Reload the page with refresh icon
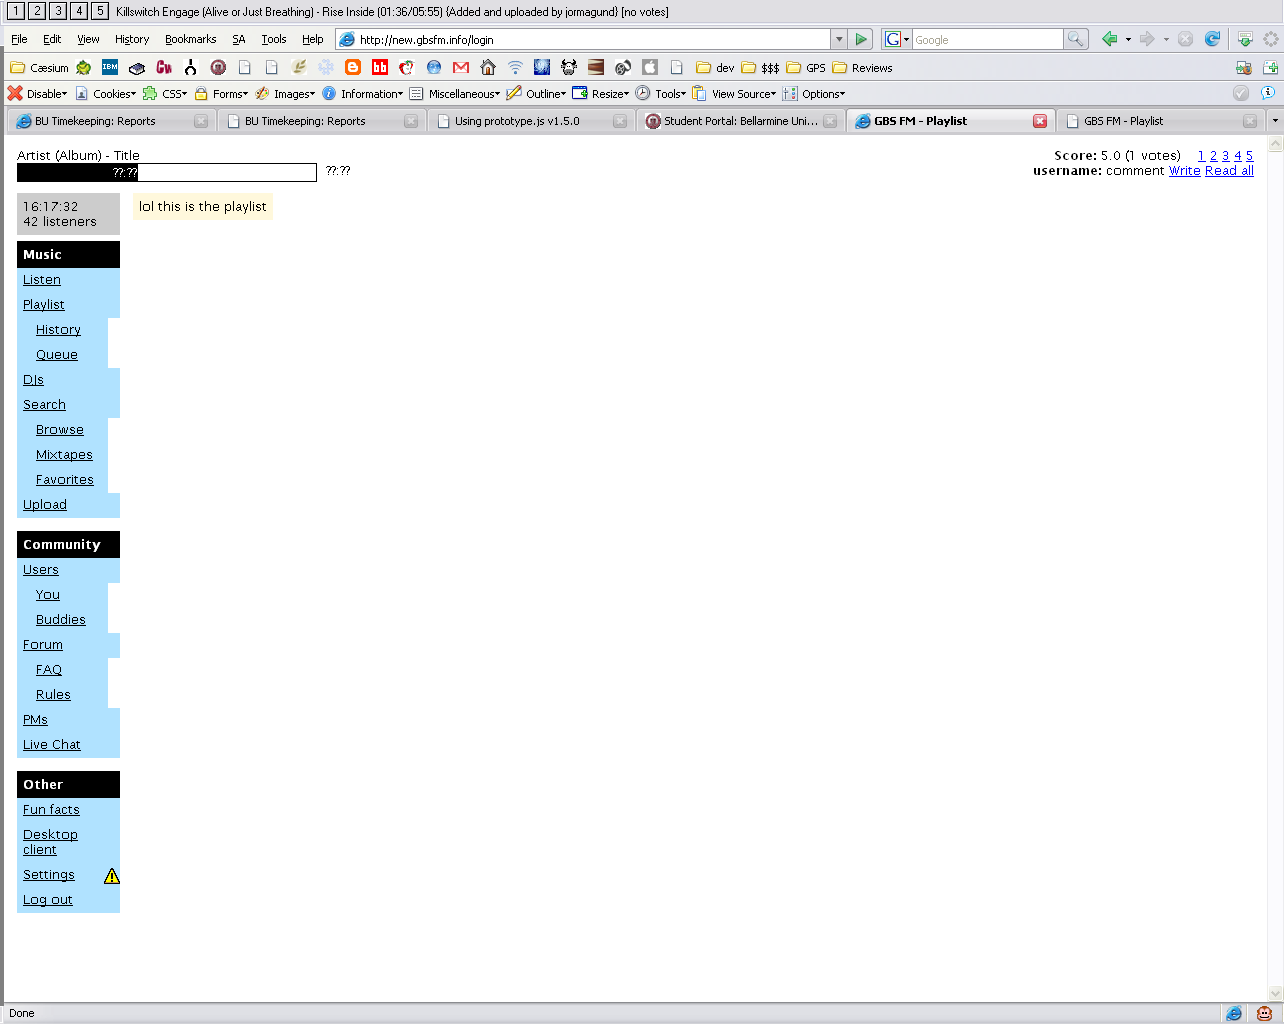The width and height of the screenshot is (1284, 1024). point(1212,39)
